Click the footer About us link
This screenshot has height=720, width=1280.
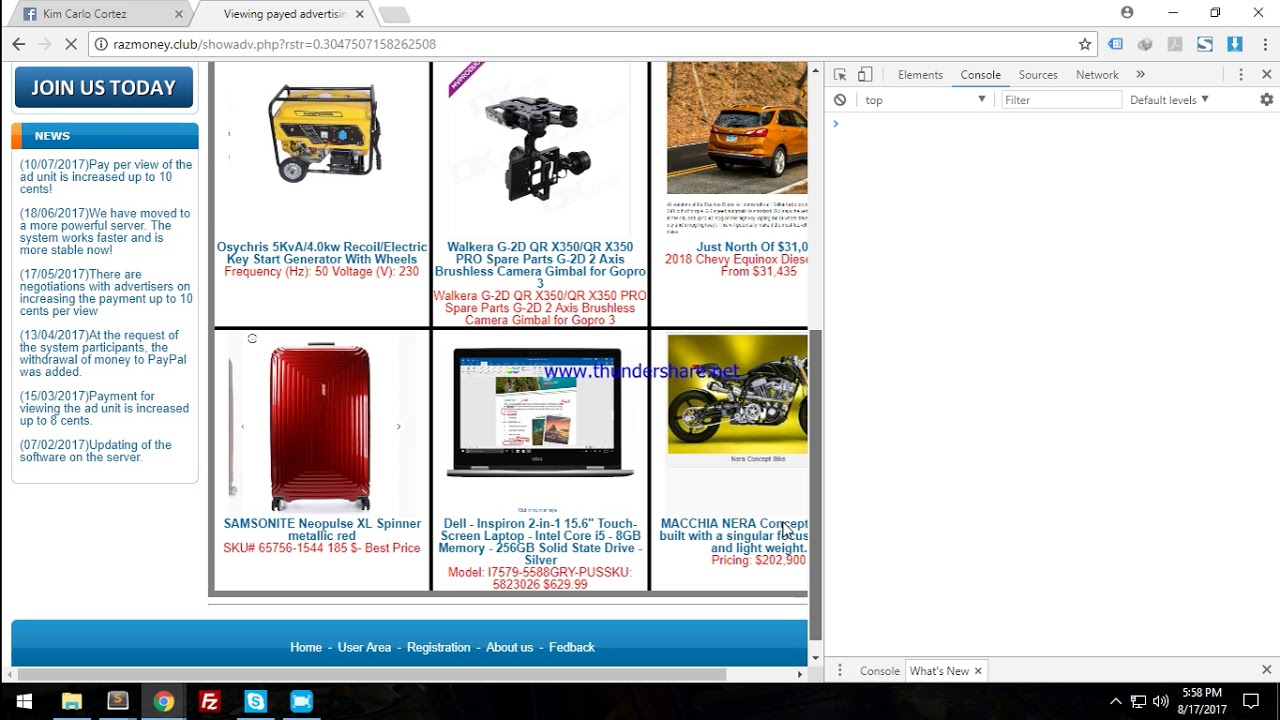[x=509, y=647]
